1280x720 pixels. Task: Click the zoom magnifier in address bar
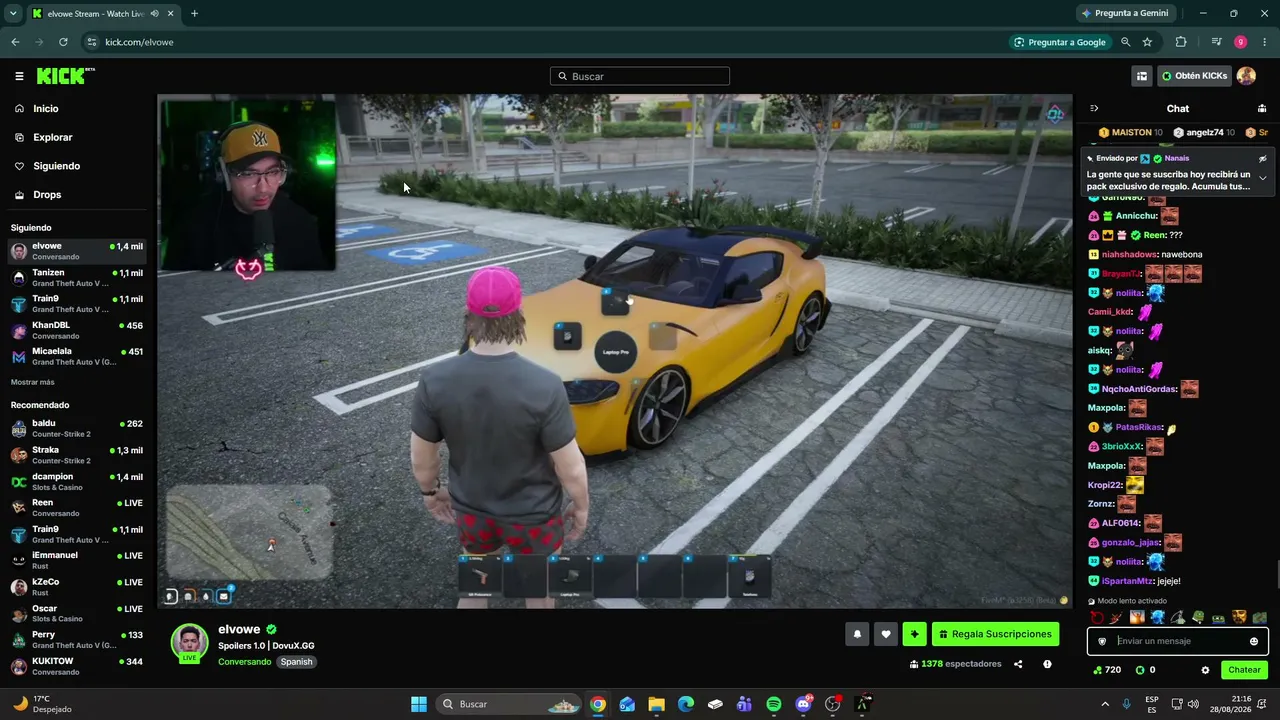(1125, 42)
